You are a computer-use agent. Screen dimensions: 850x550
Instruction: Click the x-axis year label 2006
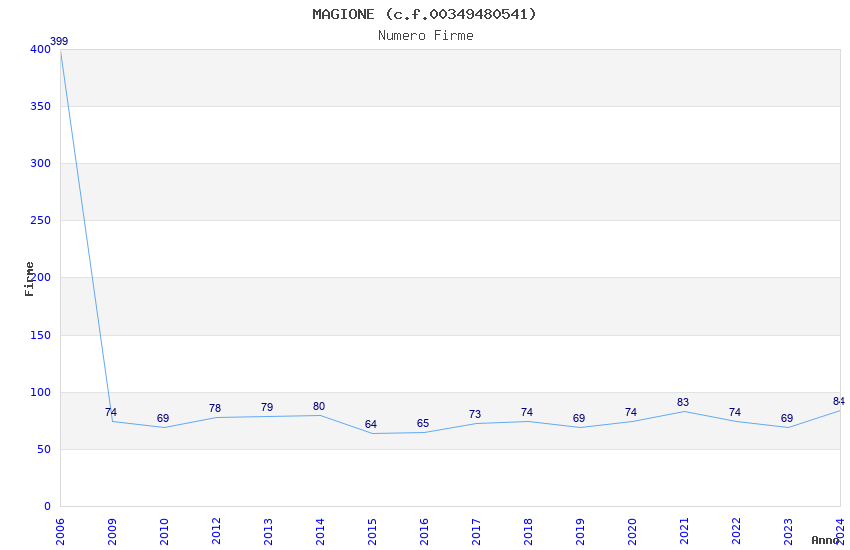(x=60, y=531)
